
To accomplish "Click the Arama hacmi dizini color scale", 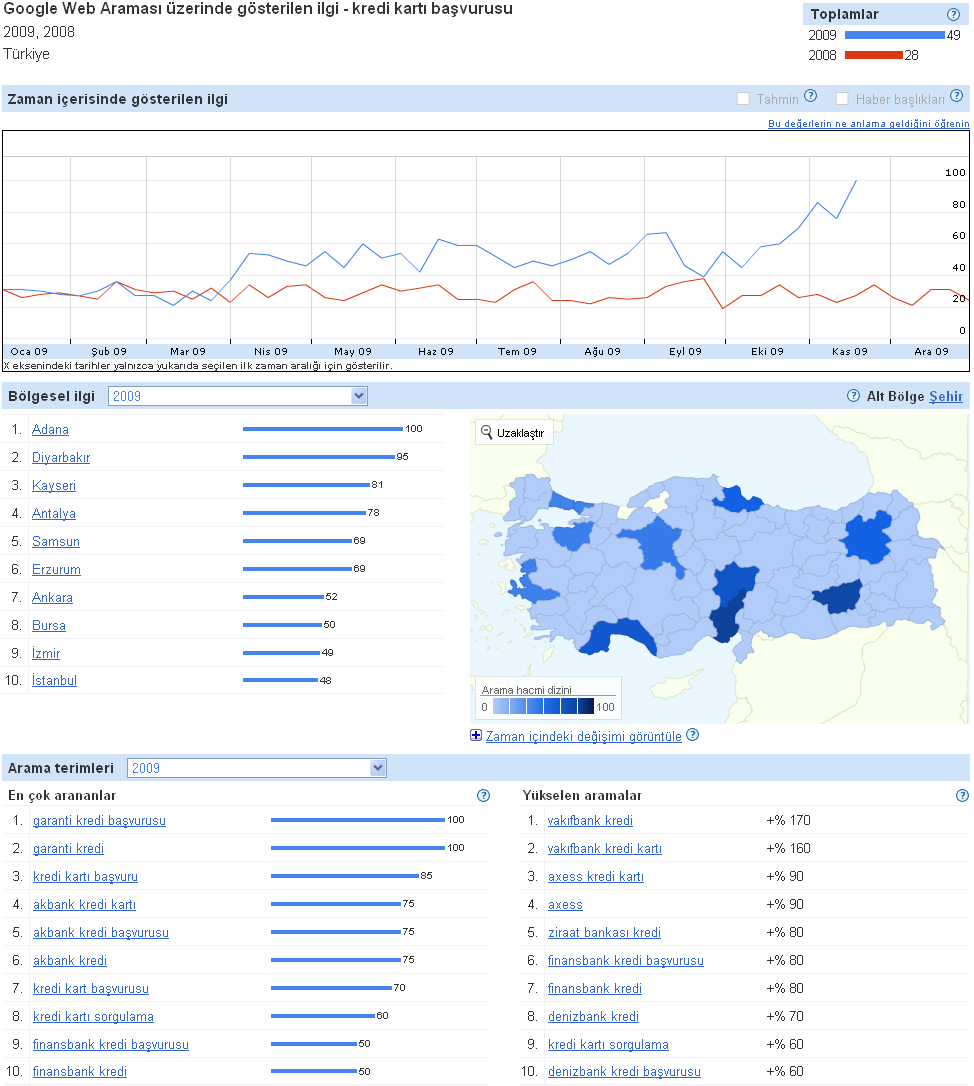I will tap(544, 706).
